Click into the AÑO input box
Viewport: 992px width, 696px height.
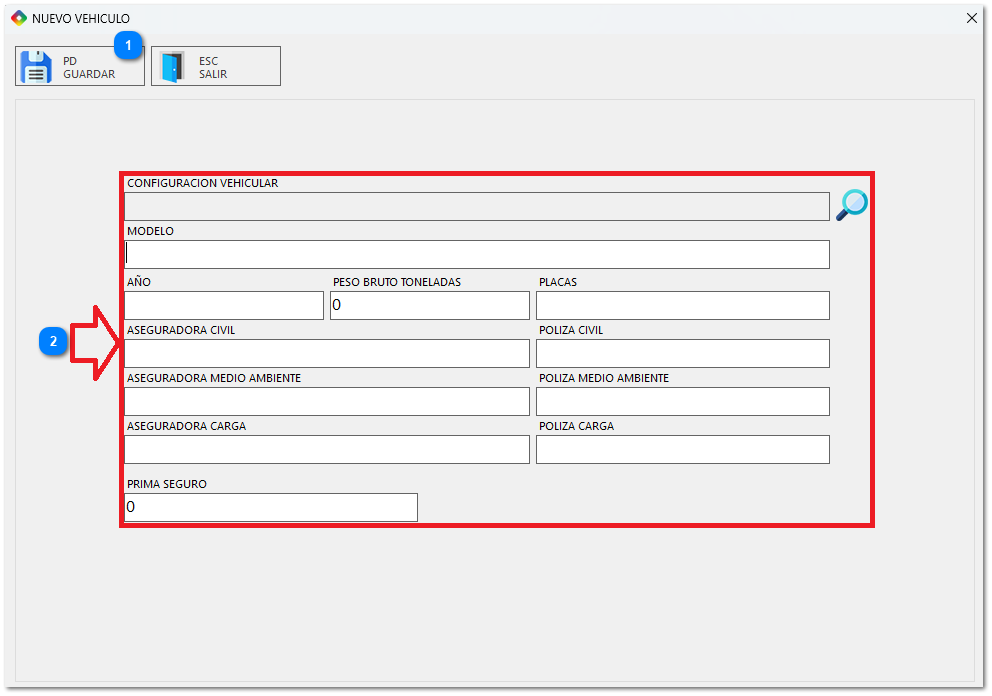(224, 305)
